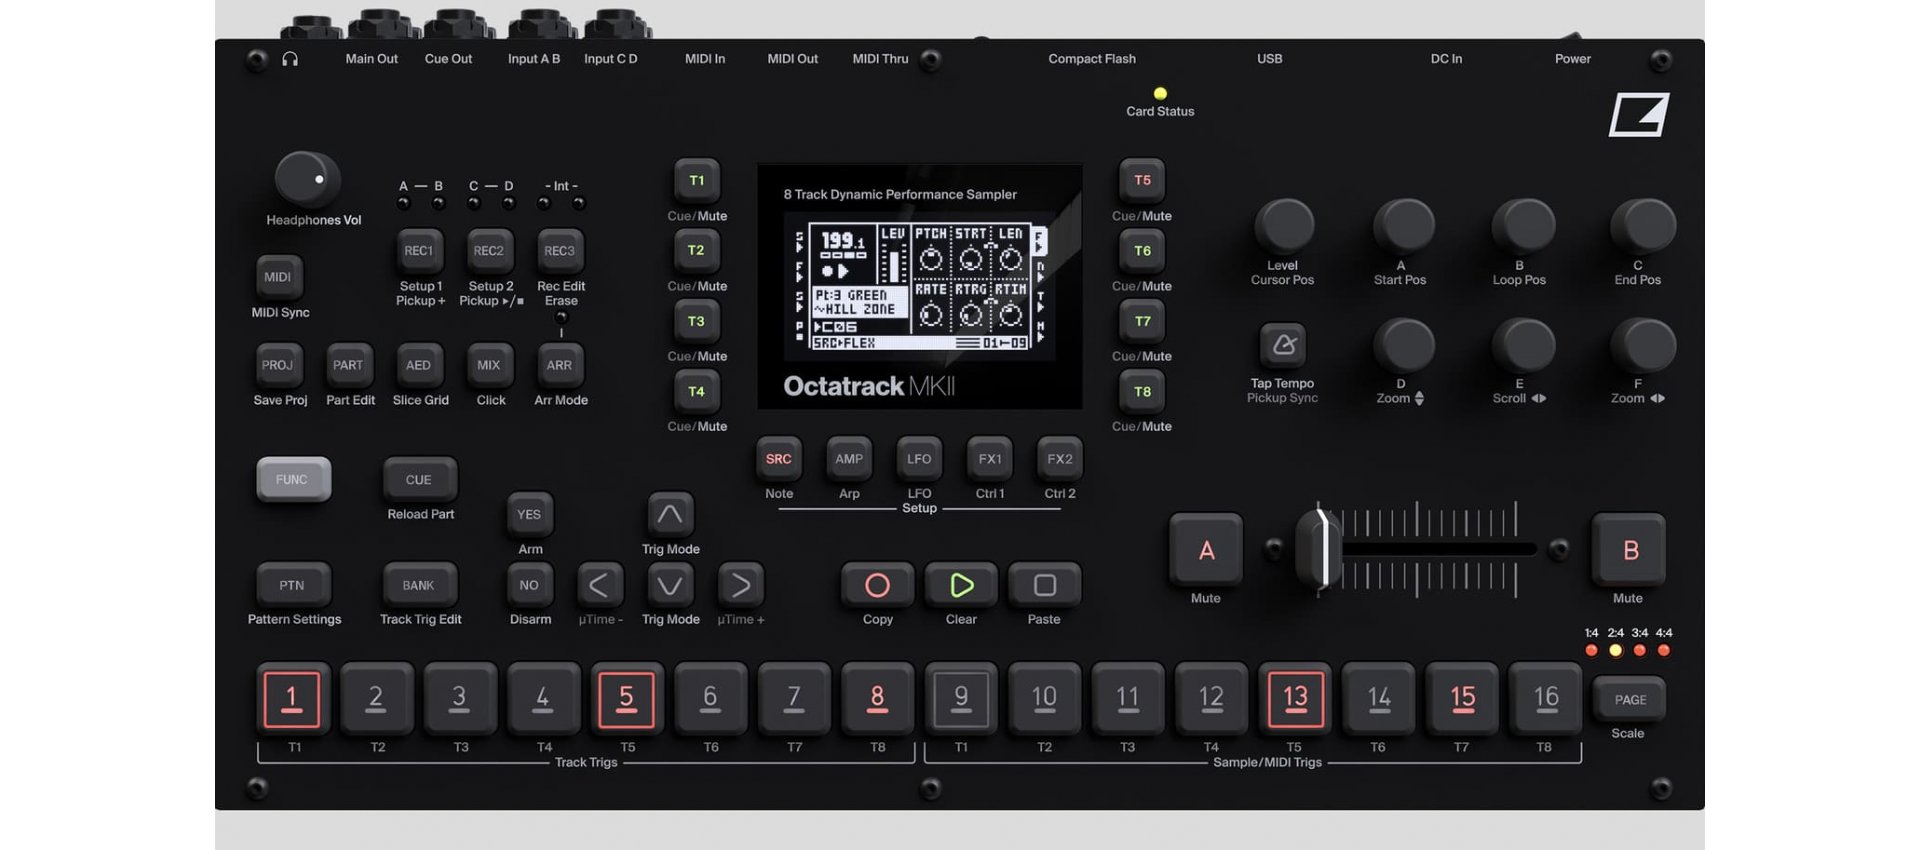The width and height of the screenshot is (1920, 850).
Task: Push the down arrow Trig Mode key
Action: point(670,585)
